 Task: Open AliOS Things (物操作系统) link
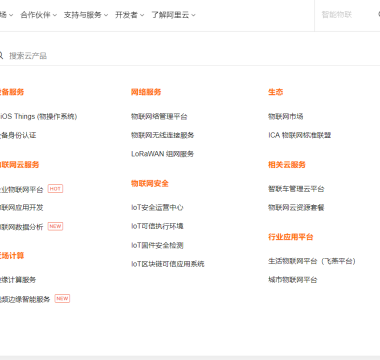click(x=38, y=116)
